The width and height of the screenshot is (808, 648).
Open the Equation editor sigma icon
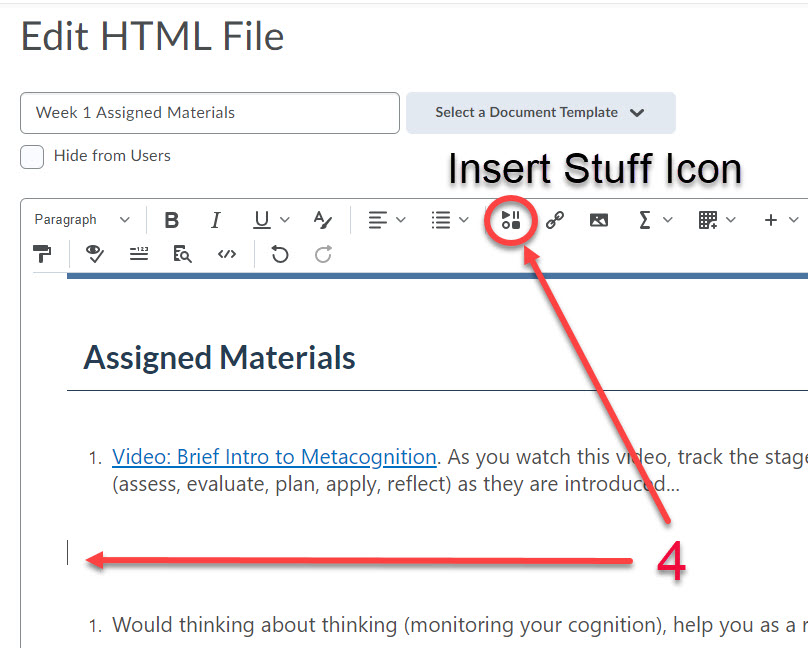[646, 219]
